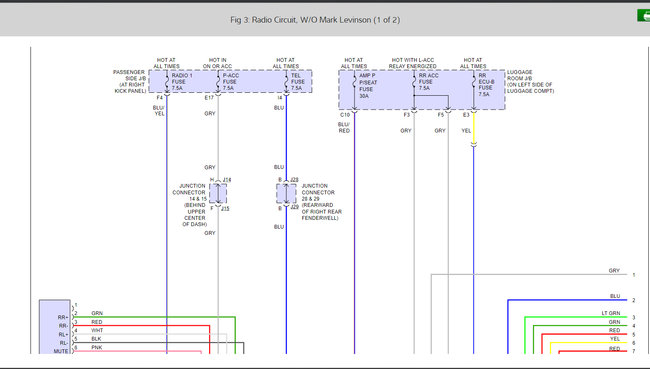Click the 'RED' label at RR- terminal
The width and height of the screenshot is (650, 369).
97,322
